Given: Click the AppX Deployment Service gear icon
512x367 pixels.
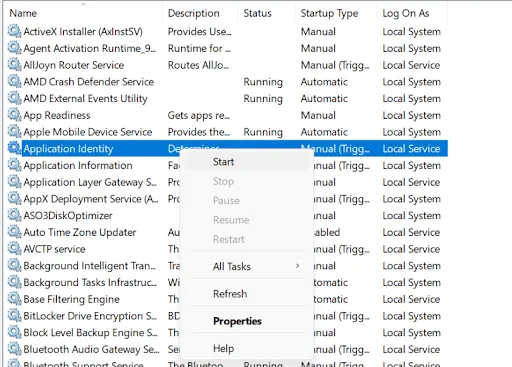Looking at the screenshot, I should coord(14,198).
